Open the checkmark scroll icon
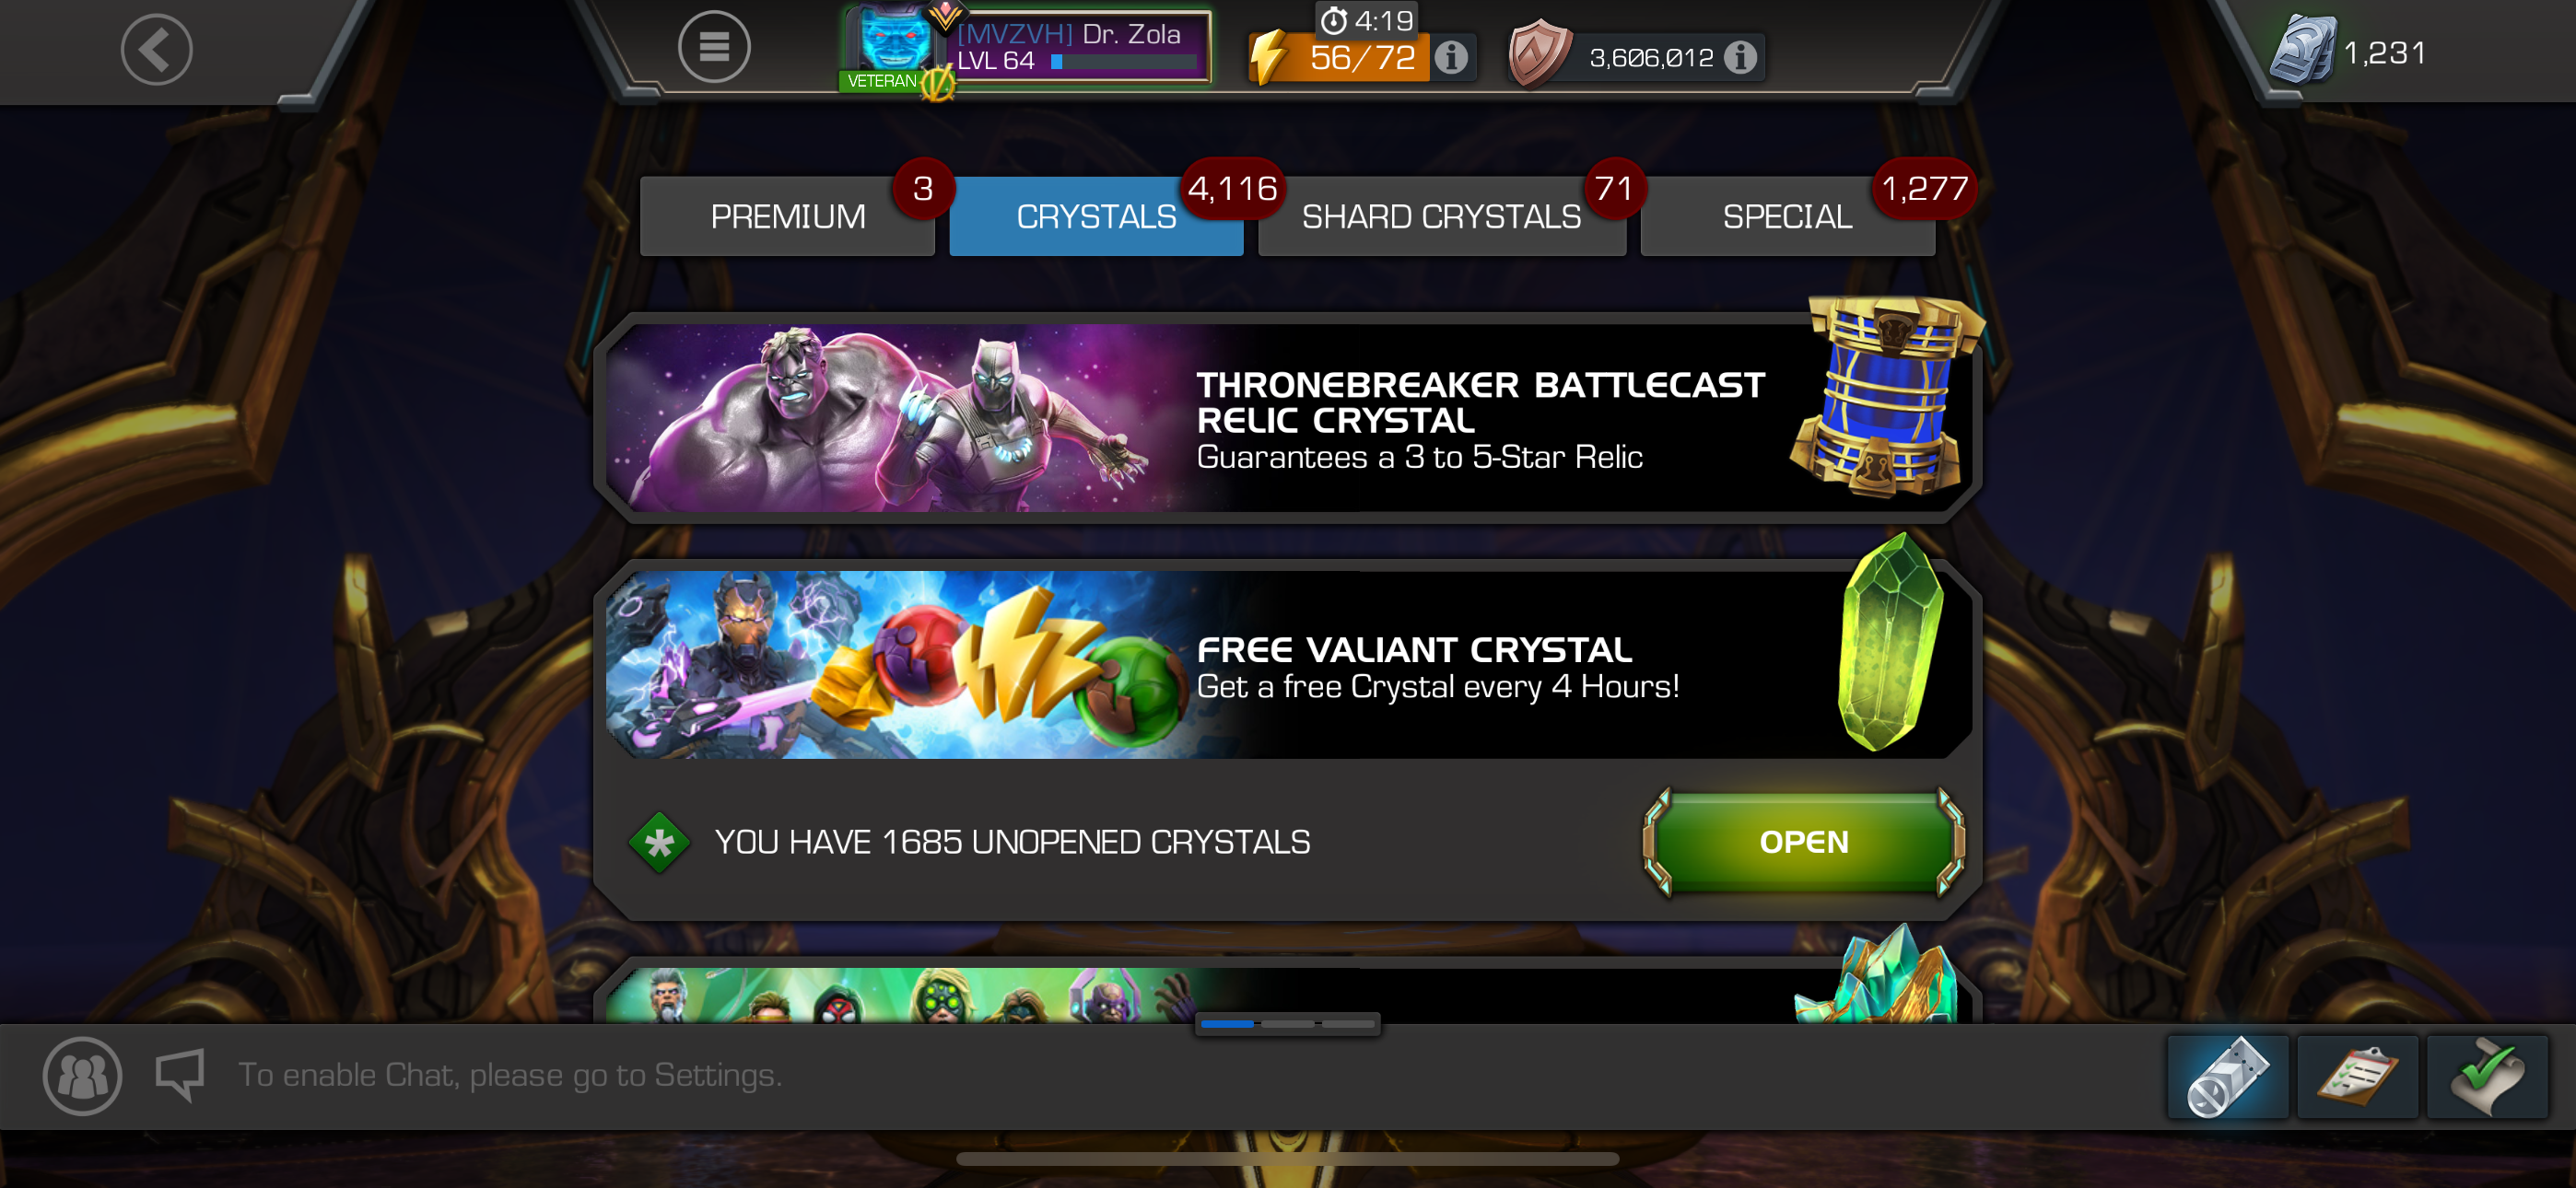 point(2487,1077)
